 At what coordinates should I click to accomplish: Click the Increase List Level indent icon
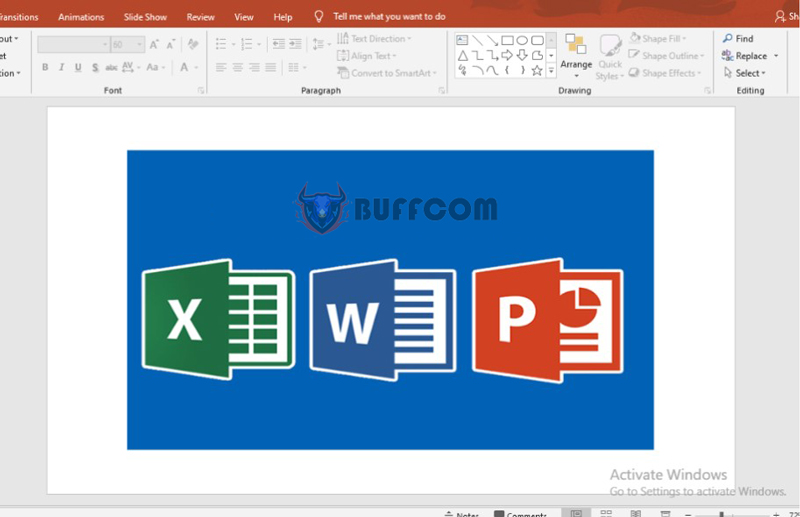pos(295,44)
